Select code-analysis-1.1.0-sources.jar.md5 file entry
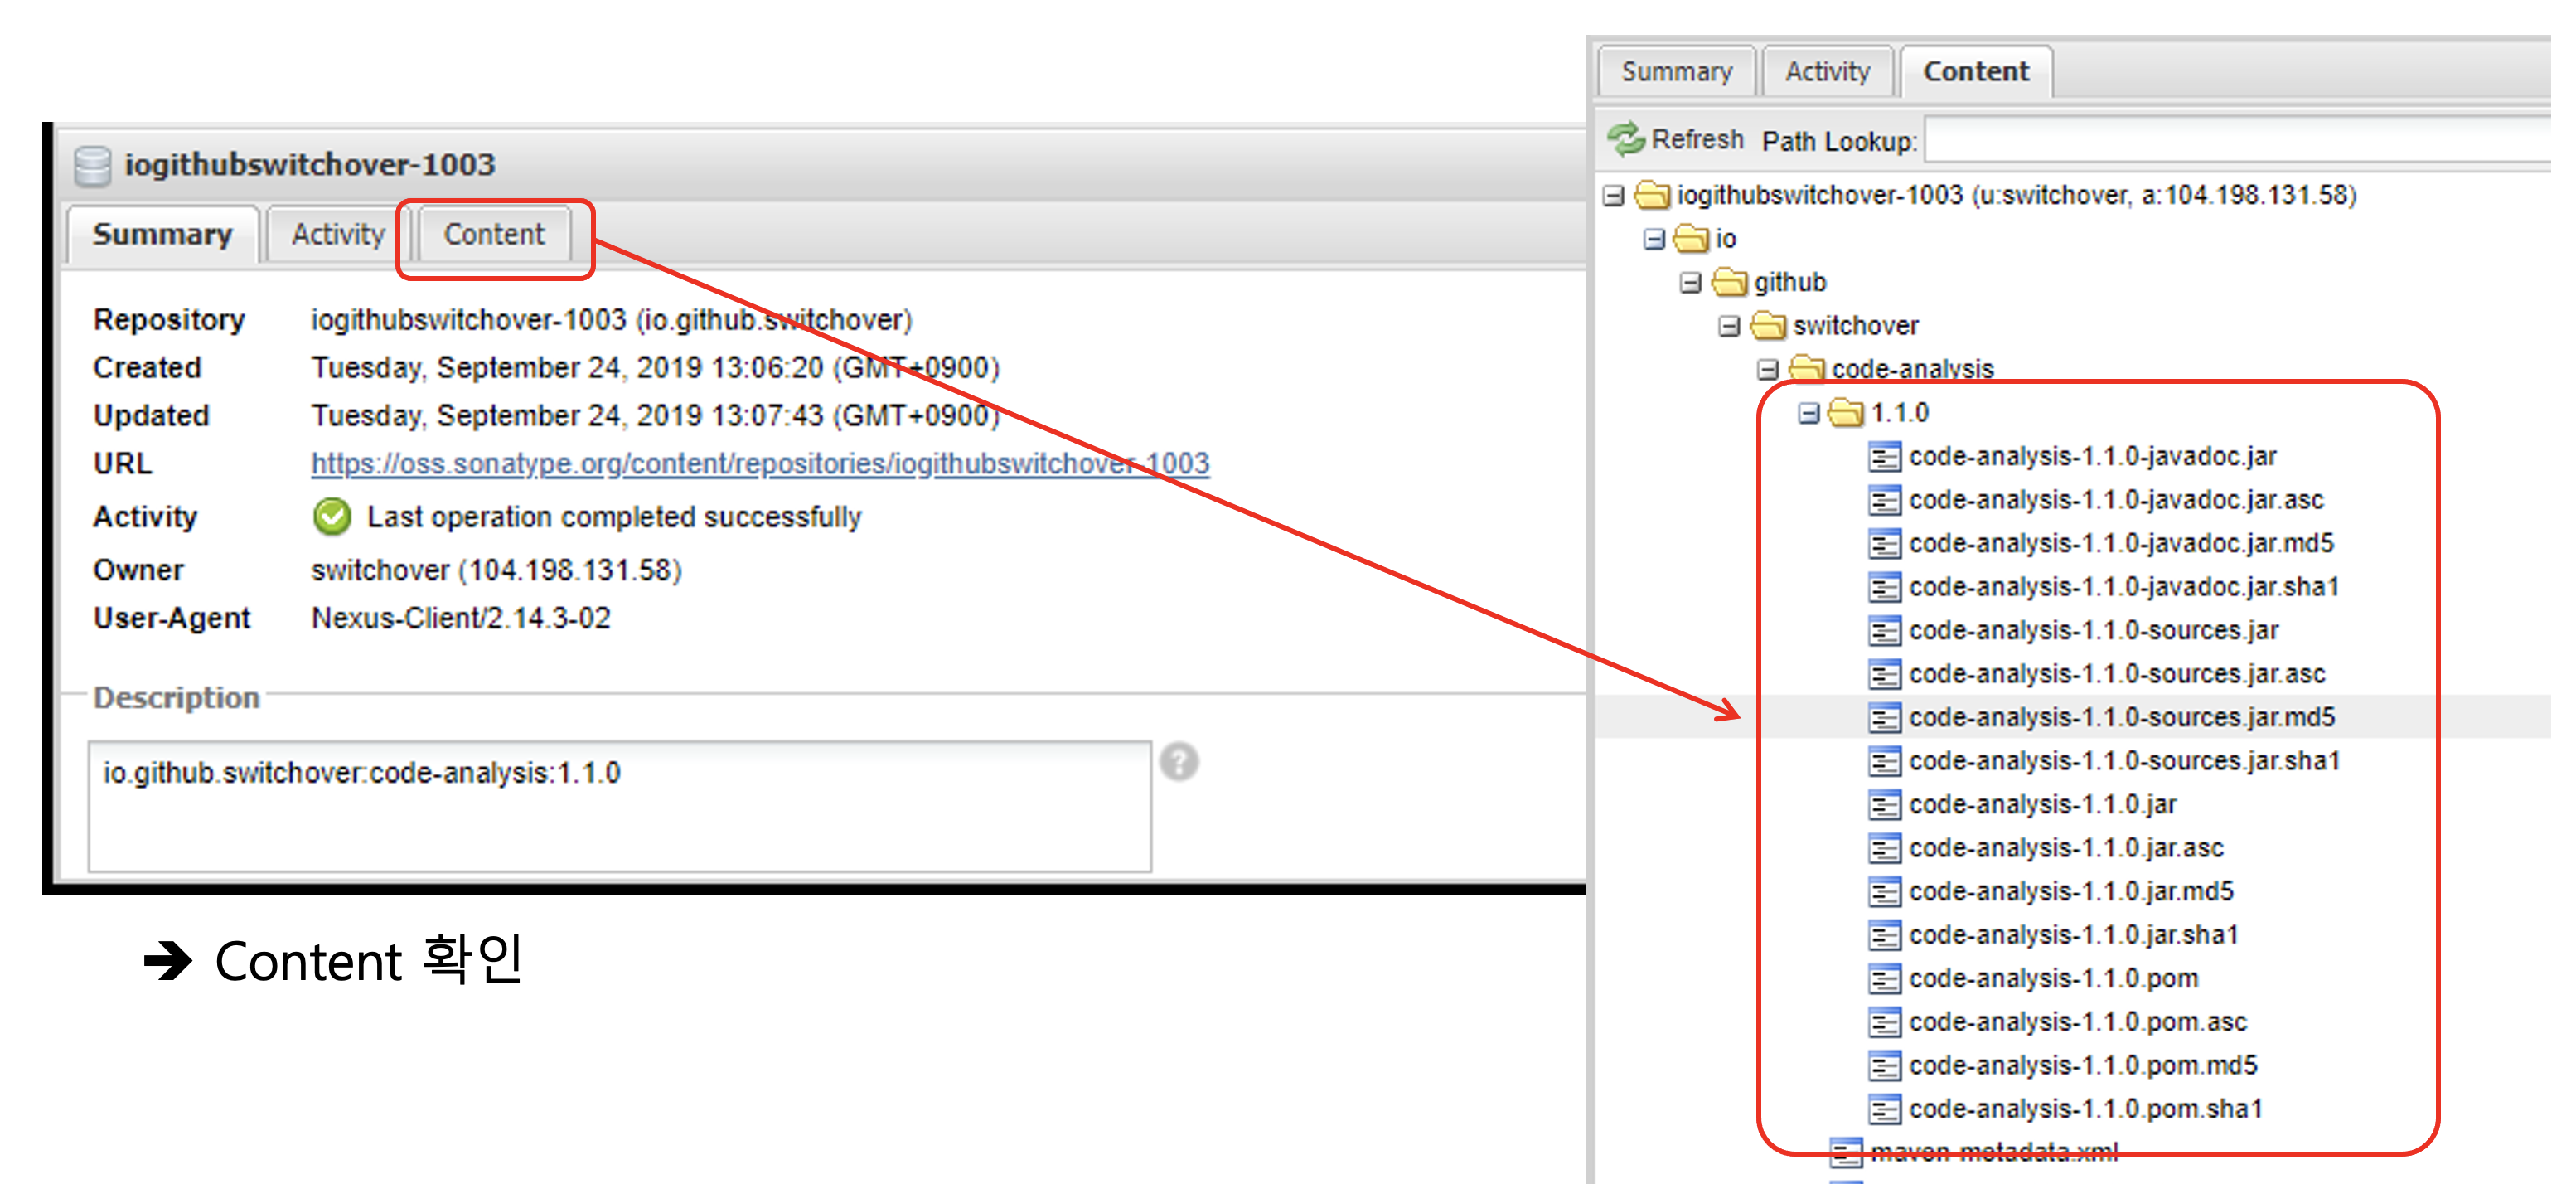Viewport: 2576px width, 1184px height. tap(2121, 717)
